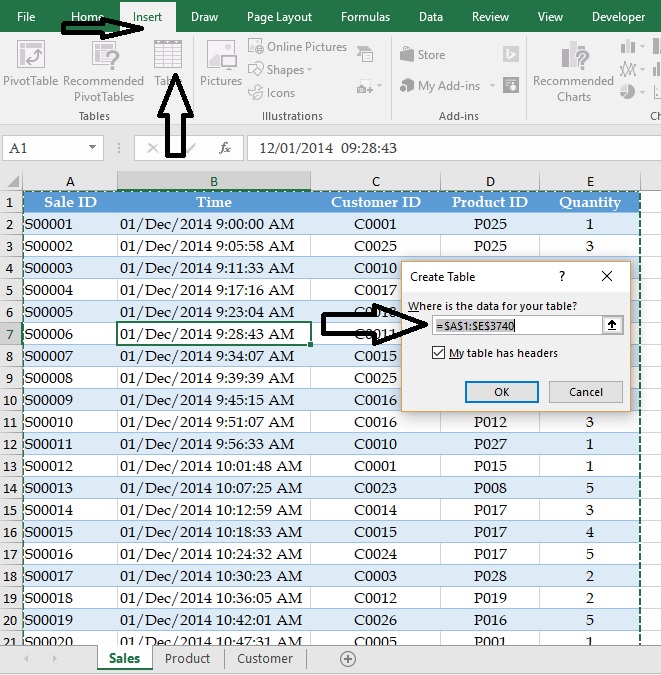Viewport: 661px width, 675px height.
Task: Expand the My Add-ins dropdown
Action: [x=492, y=86]
